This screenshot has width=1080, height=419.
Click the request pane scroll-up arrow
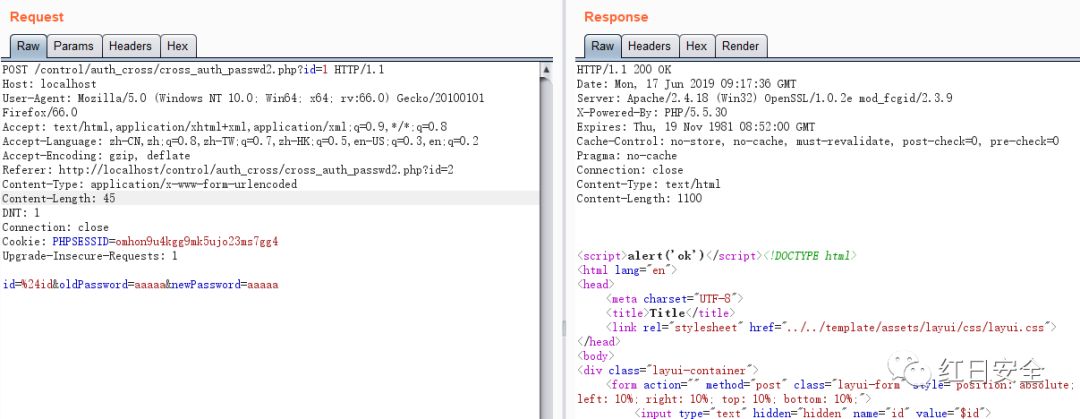click(546, 69)
